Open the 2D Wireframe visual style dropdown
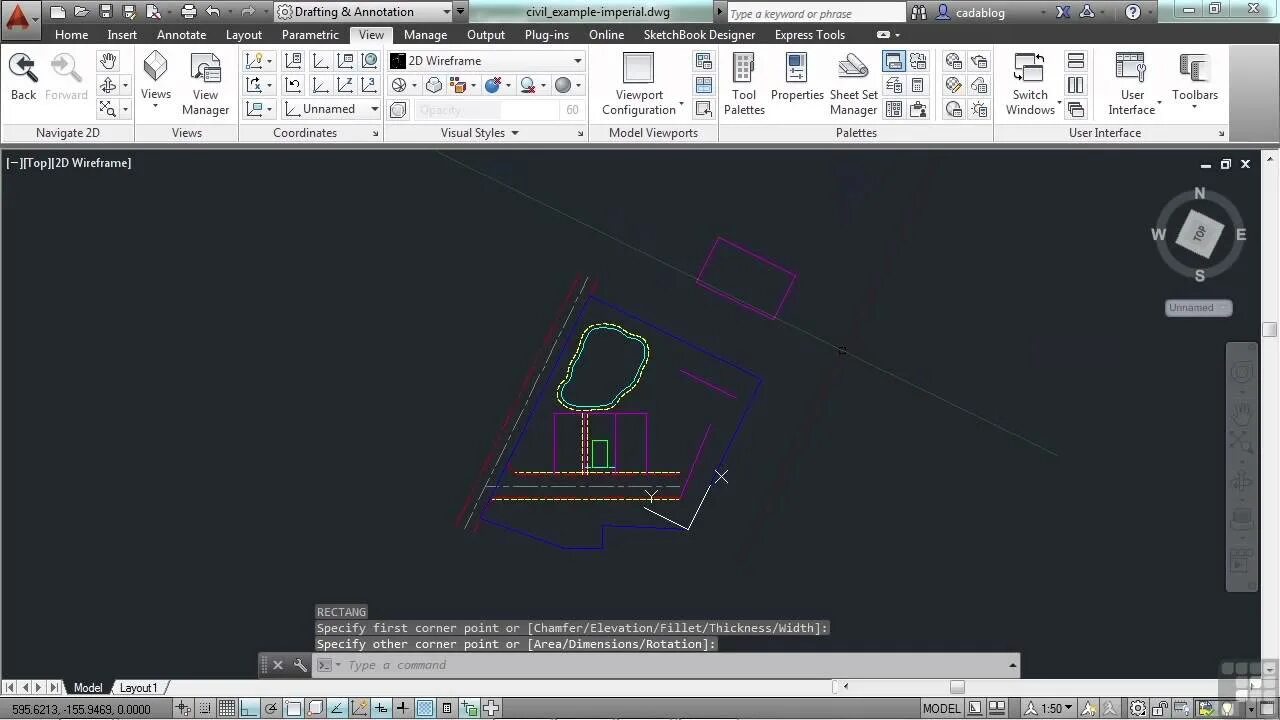The height and width of the screenshot is (720, 1280). [487, 60]
